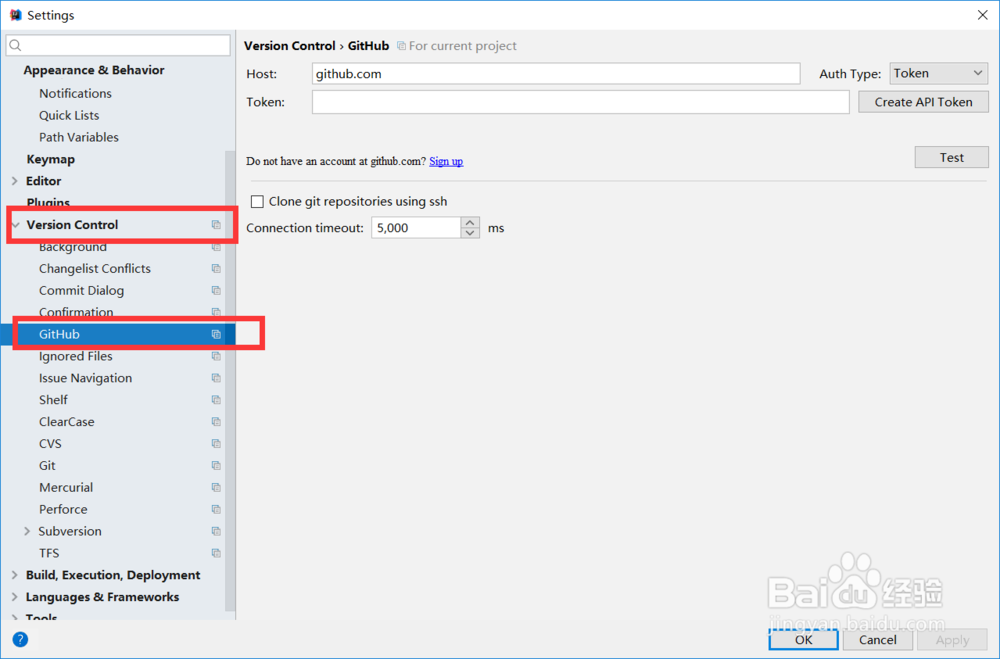Screen dimensions: 1000x659
Task: Click the Sign up link
Action: click(446, 161)
